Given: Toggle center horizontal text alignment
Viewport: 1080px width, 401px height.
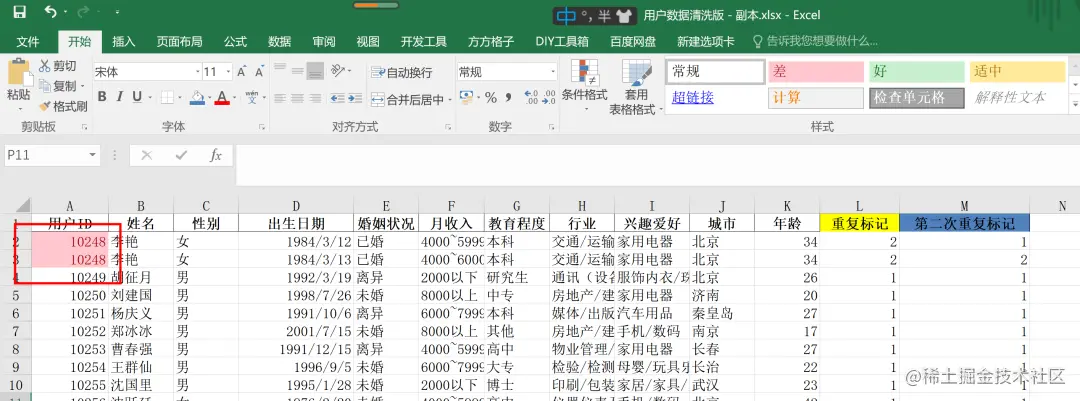Looking at the screenshot, I should coord(298,99).
